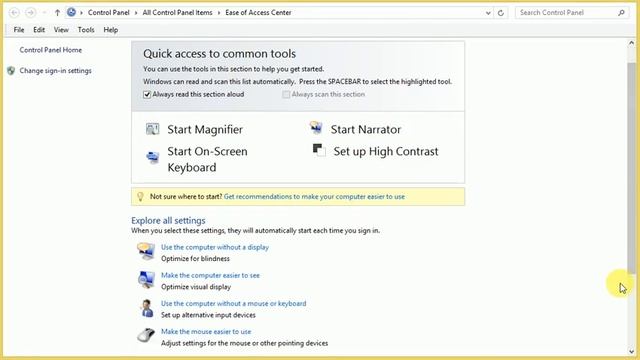
Task: Expand the chevron after Control Panel in the breadcrumb
Action: coord(136,13)
